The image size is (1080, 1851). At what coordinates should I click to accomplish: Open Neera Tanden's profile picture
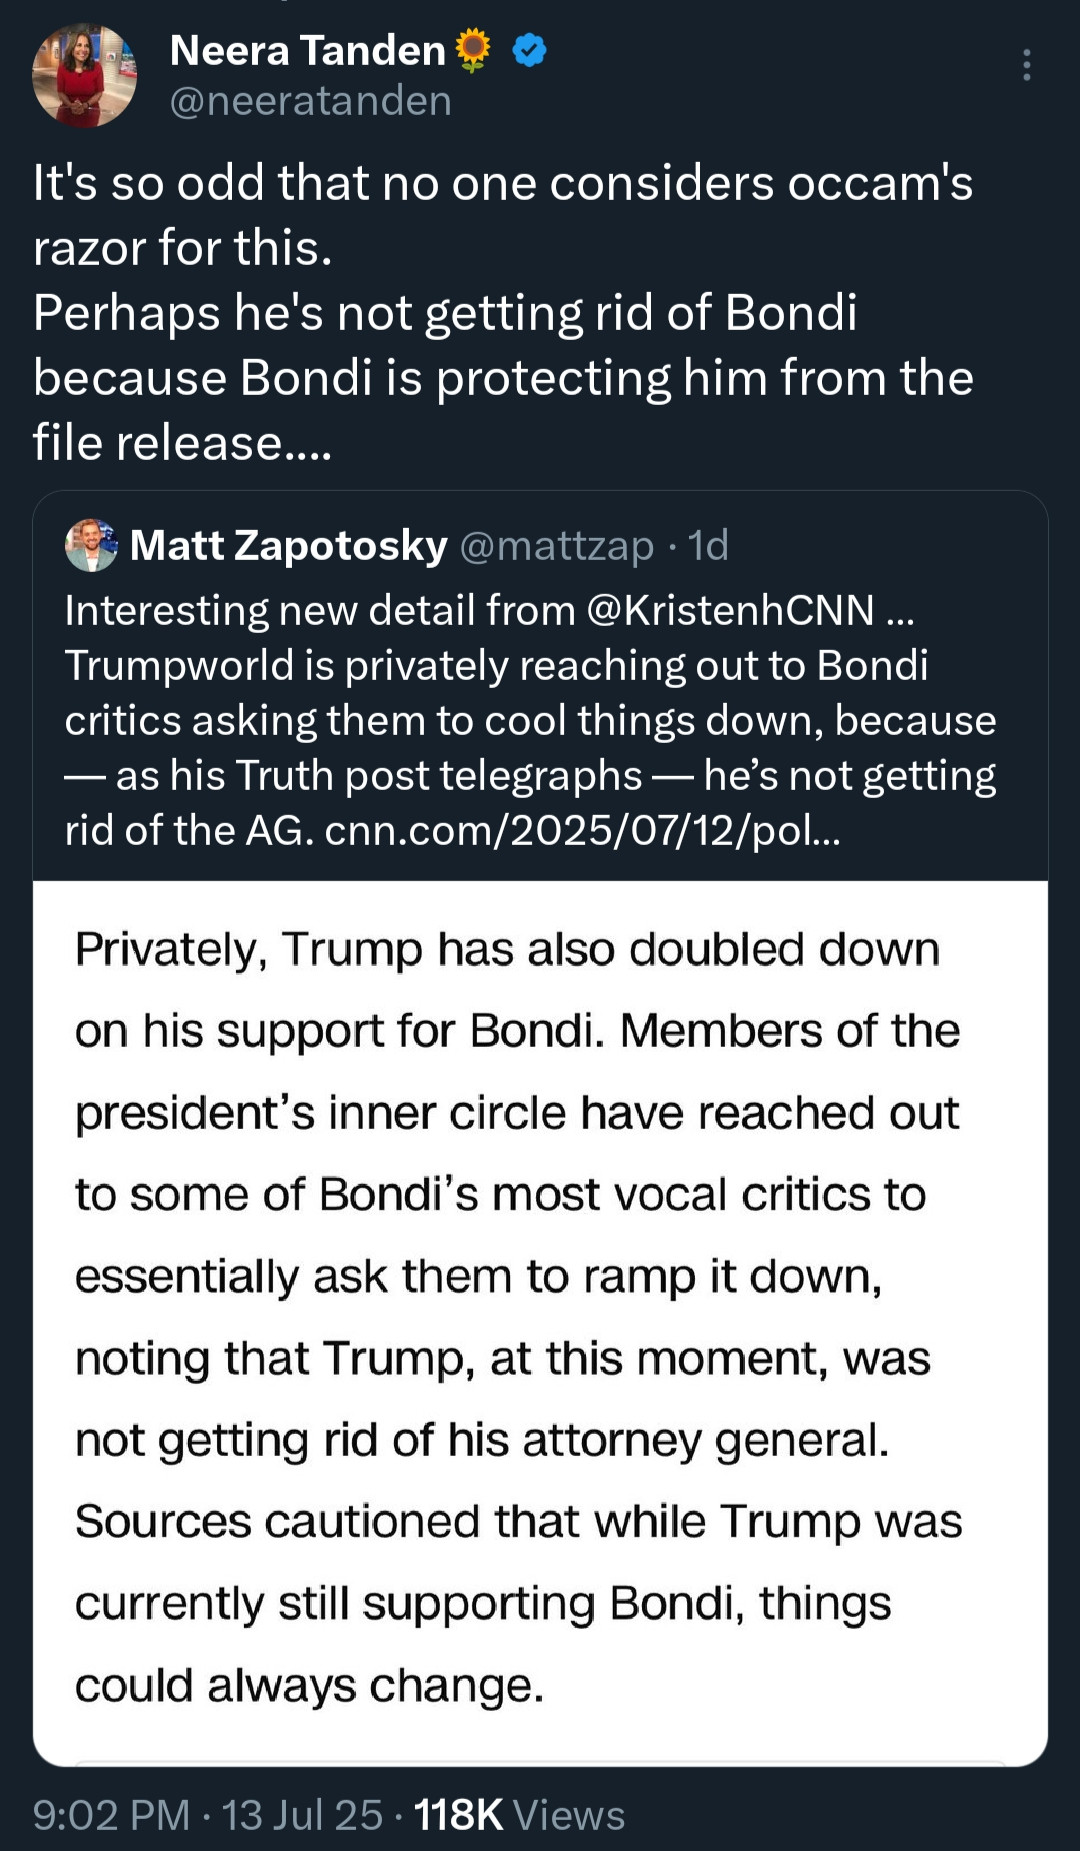tap(84, 76)
